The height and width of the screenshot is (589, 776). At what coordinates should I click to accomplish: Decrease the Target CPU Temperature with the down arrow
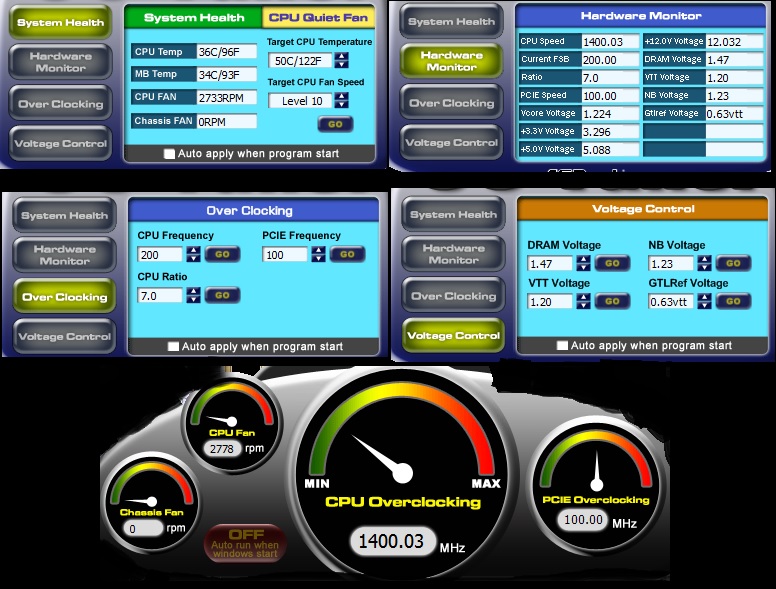[x=341, y=64]
